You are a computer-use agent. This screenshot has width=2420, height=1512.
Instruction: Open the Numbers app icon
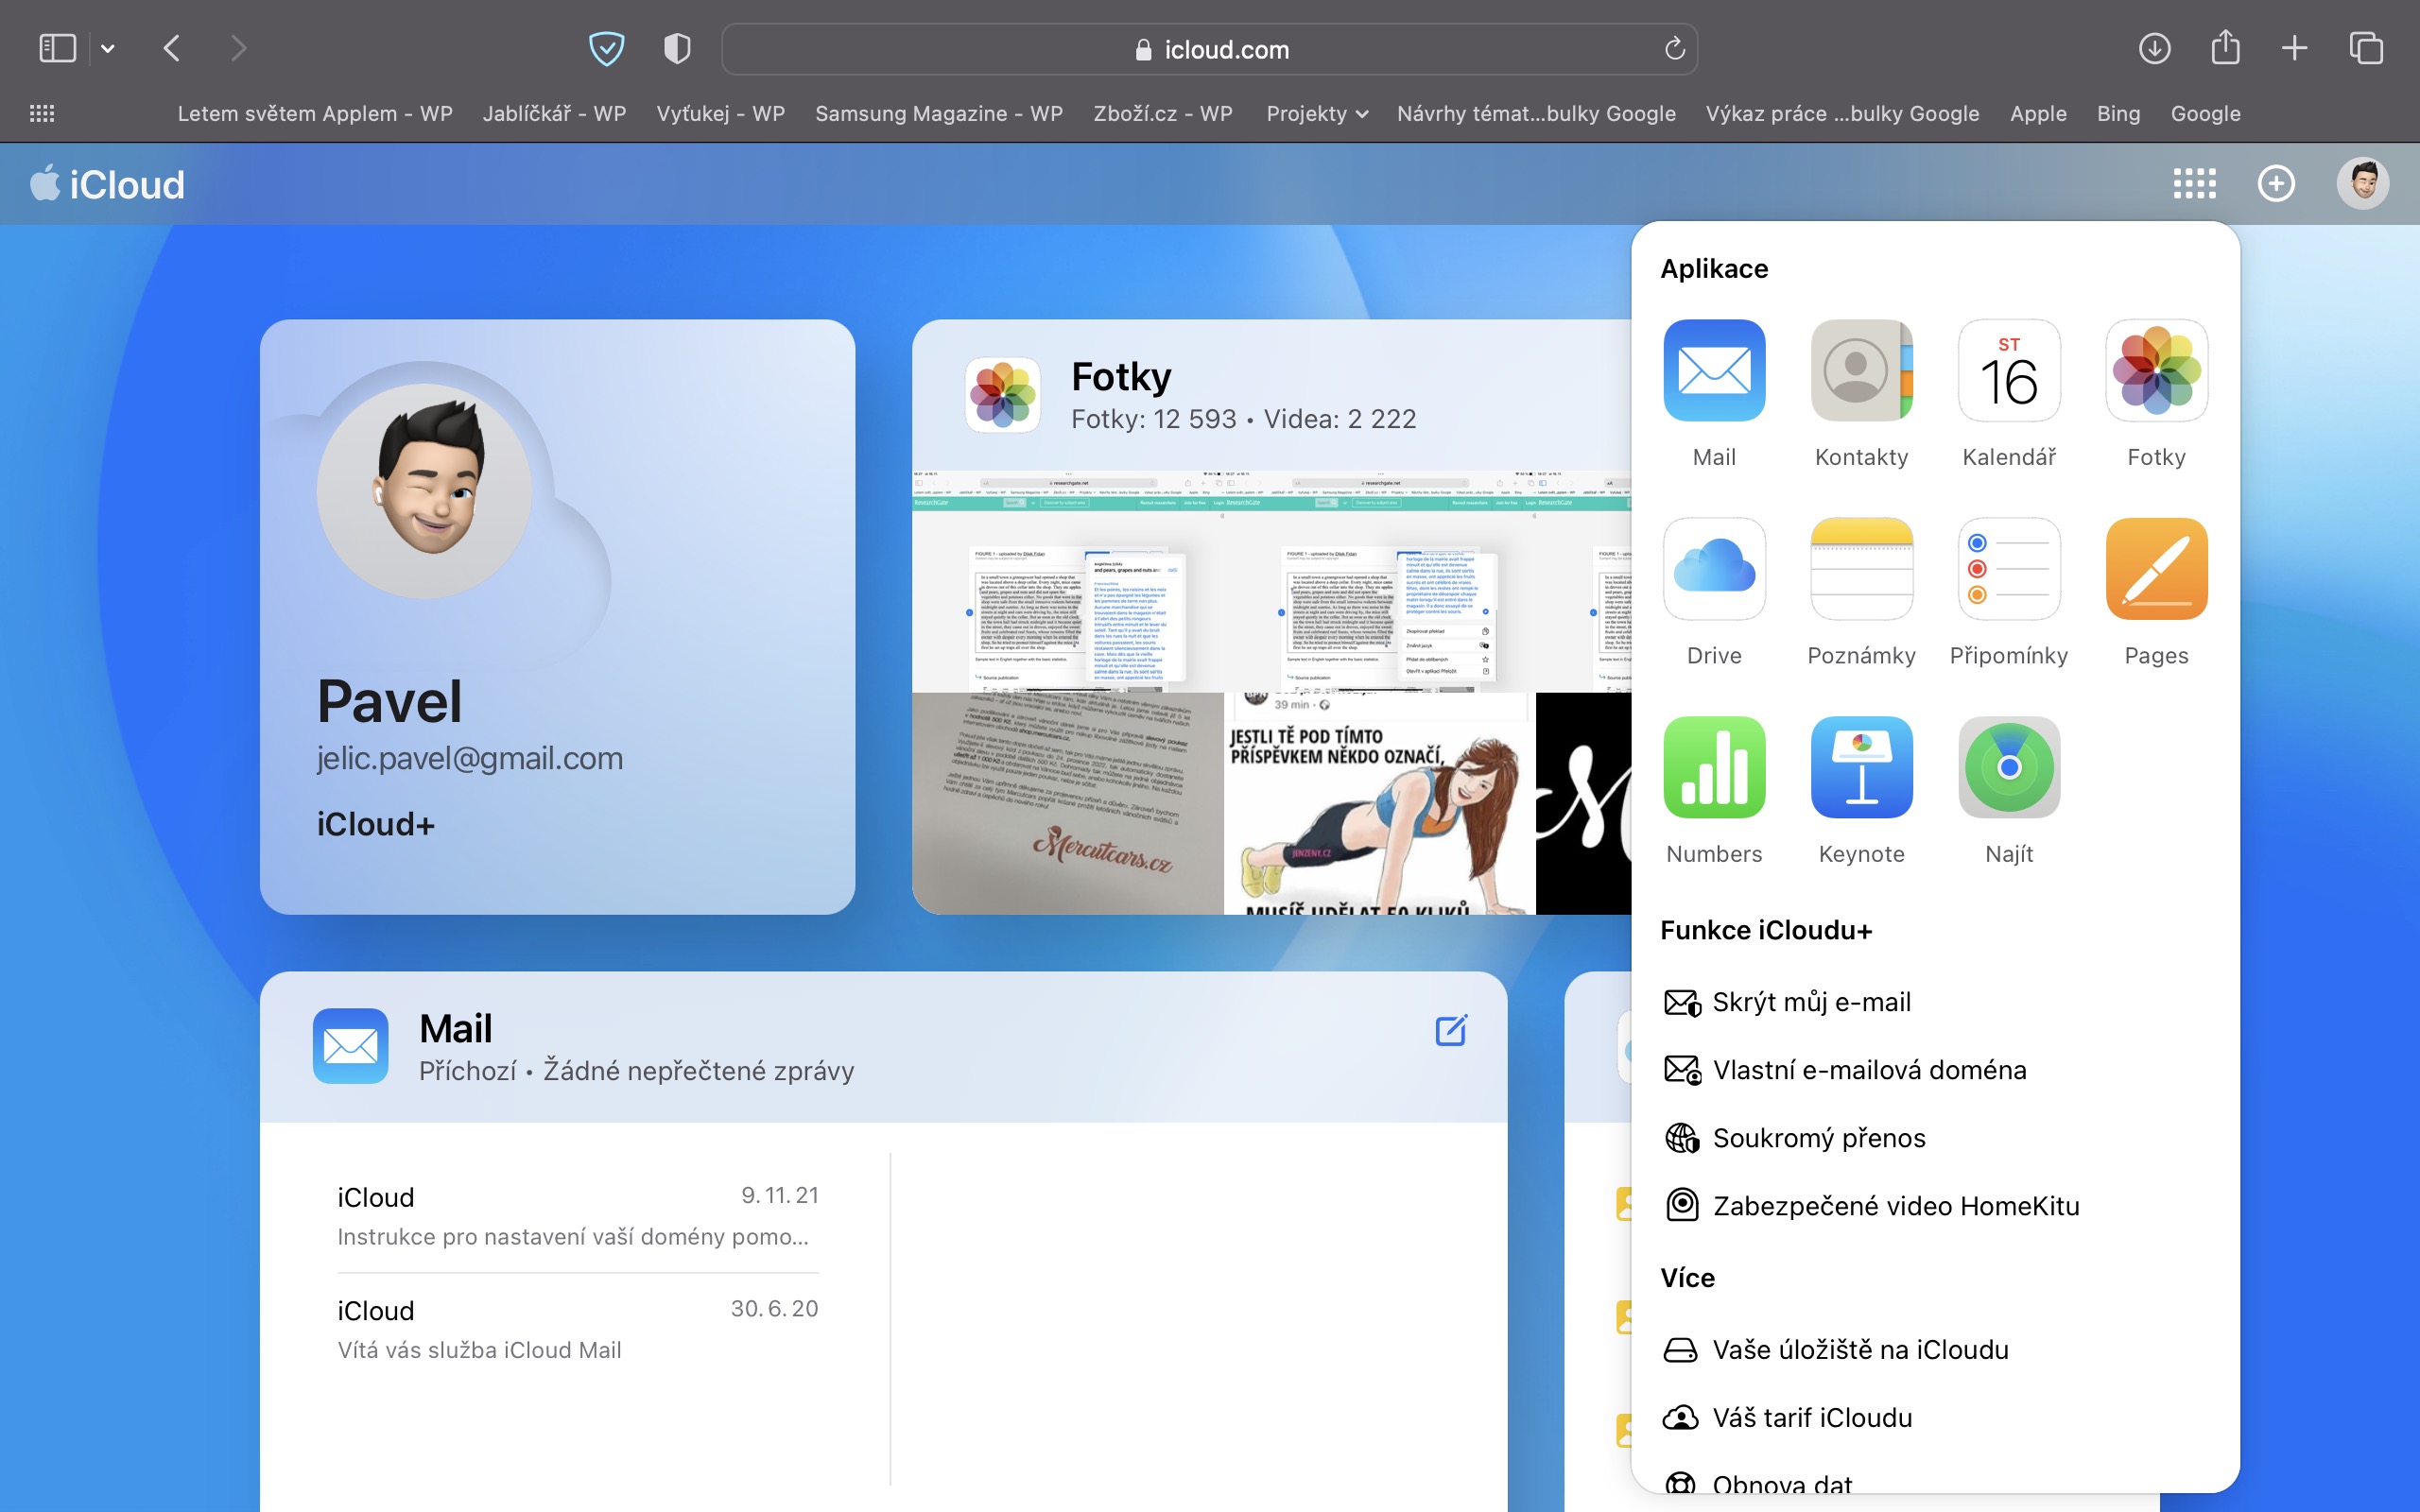(1714, 767)
